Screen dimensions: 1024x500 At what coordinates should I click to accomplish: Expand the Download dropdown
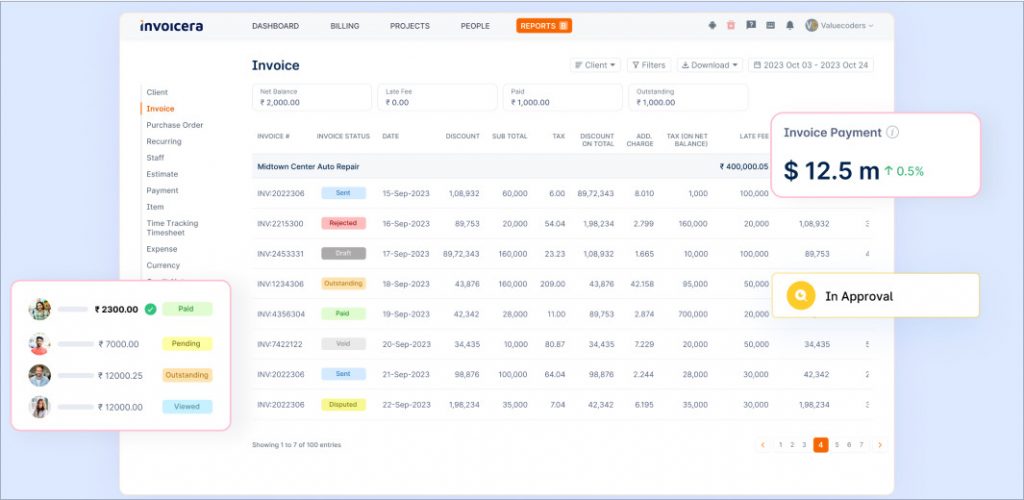click(710, 65)
